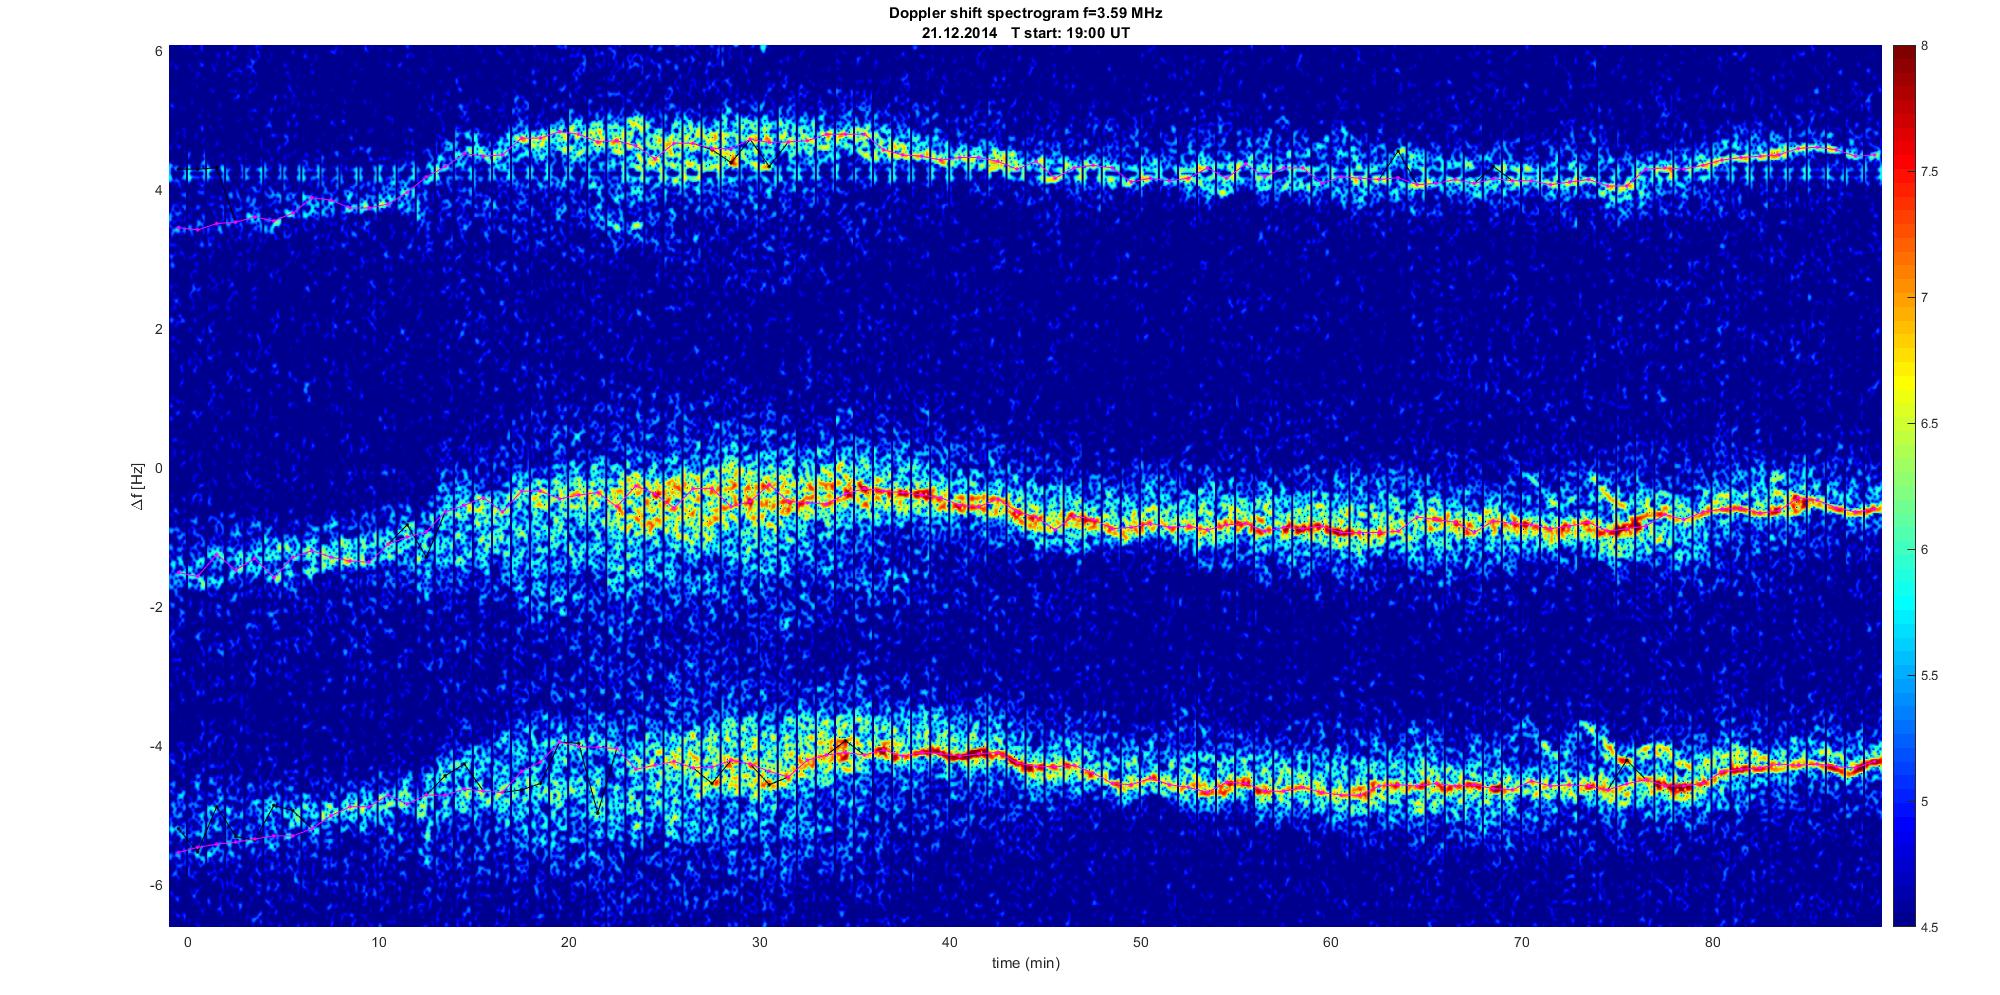The image size is (2000, 995).
Task: Click the x-axis label 'time (min)'
Action: click(1026, 964)
